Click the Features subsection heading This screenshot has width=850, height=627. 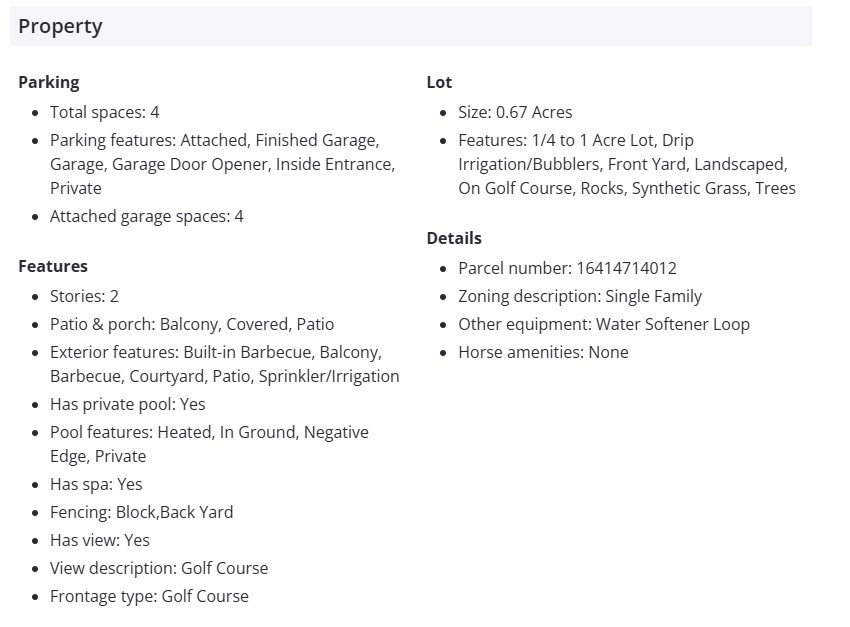tap(53, 266)
